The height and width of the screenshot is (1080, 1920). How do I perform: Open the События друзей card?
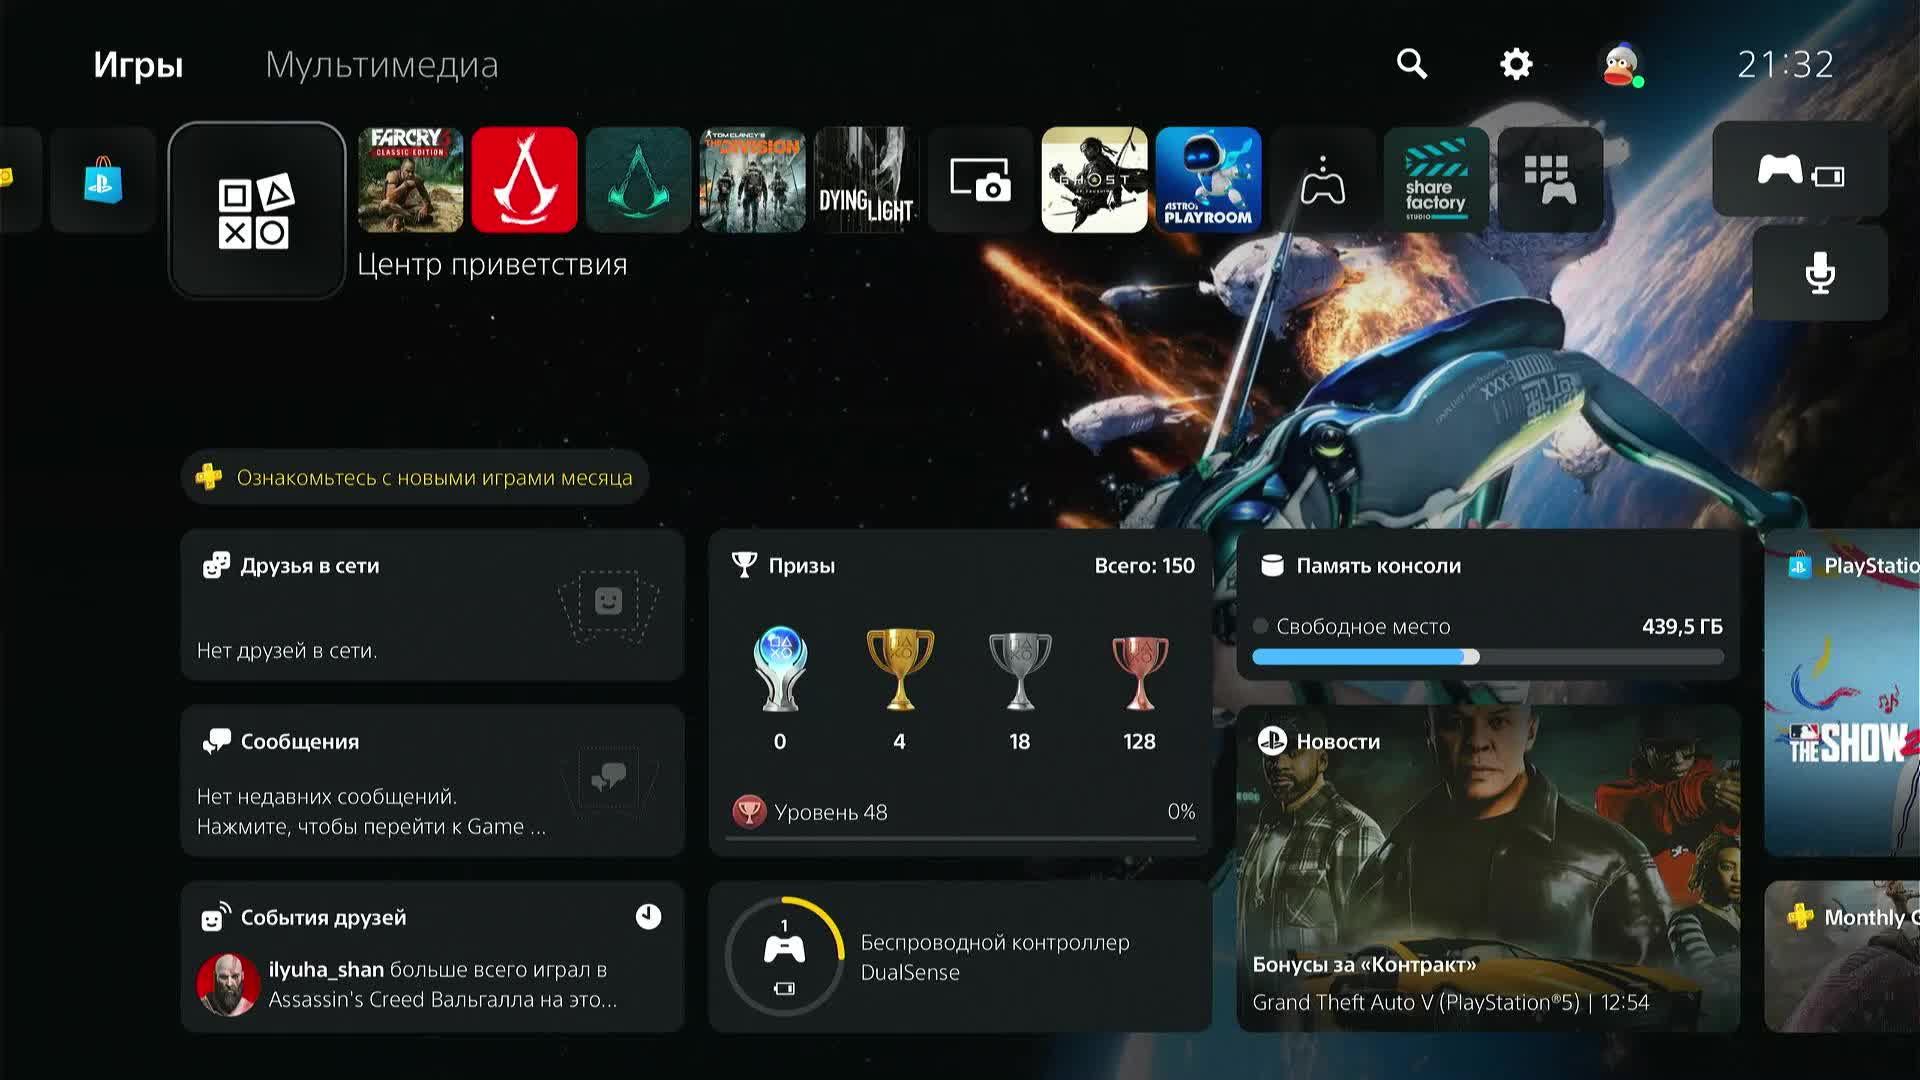pyautogui.click(x=432, y=957)
